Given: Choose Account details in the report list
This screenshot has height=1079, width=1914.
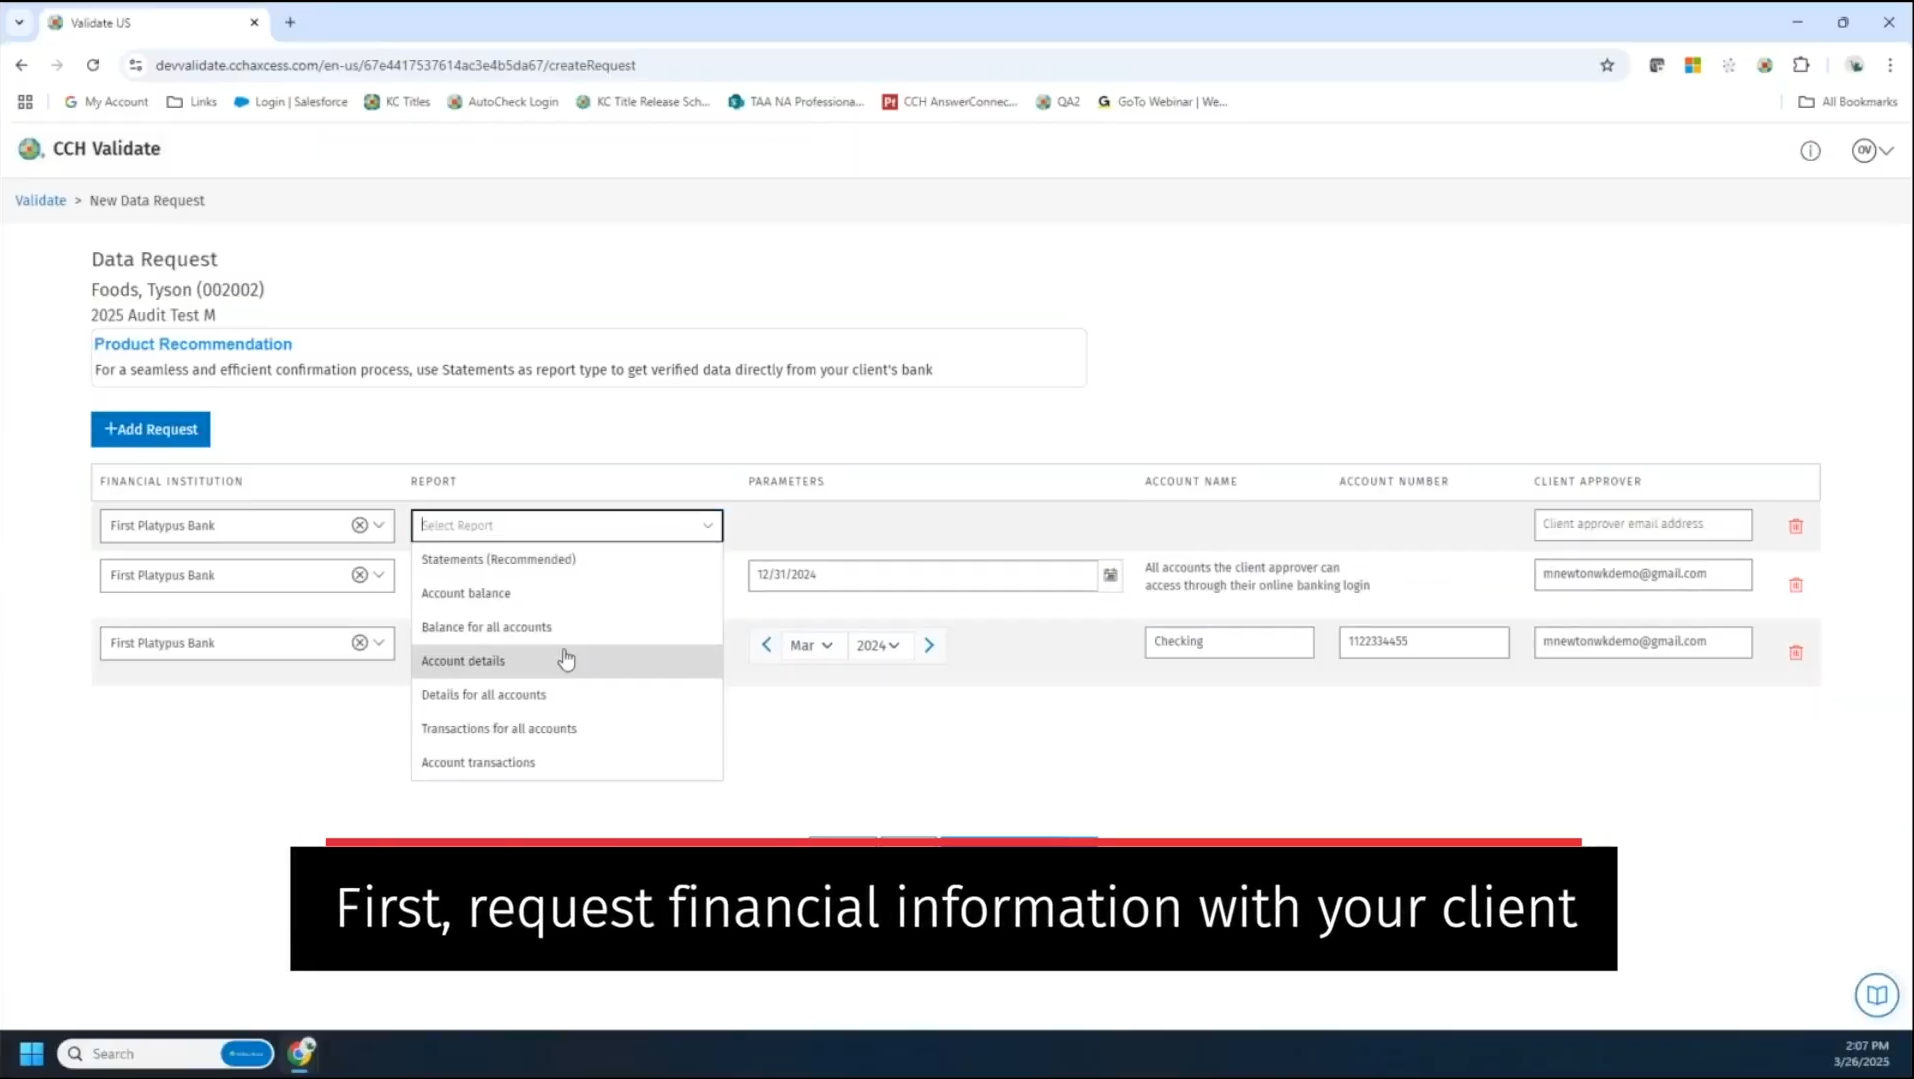Looking at the screenshot, I should point(463,661).
